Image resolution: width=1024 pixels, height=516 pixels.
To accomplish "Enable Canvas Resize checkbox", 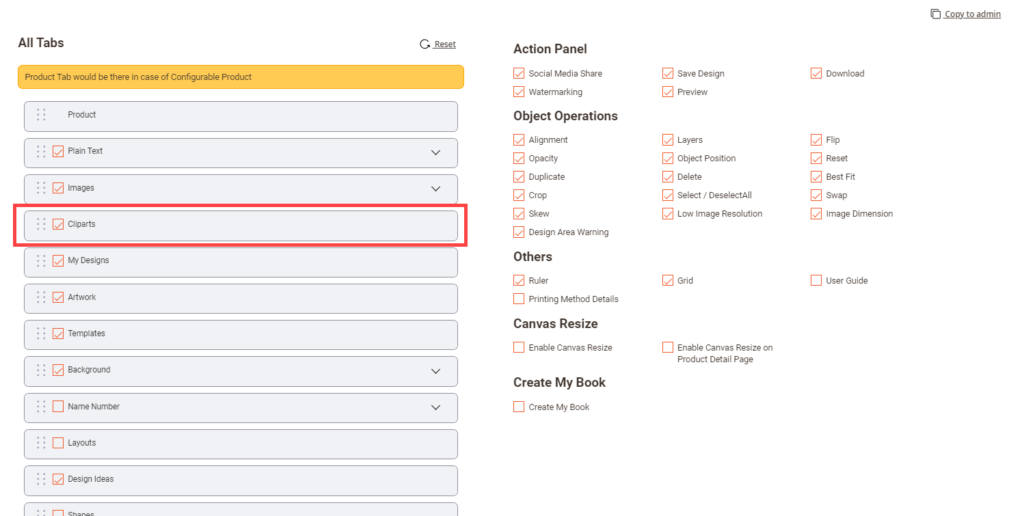I will click(x=519, y=348).
